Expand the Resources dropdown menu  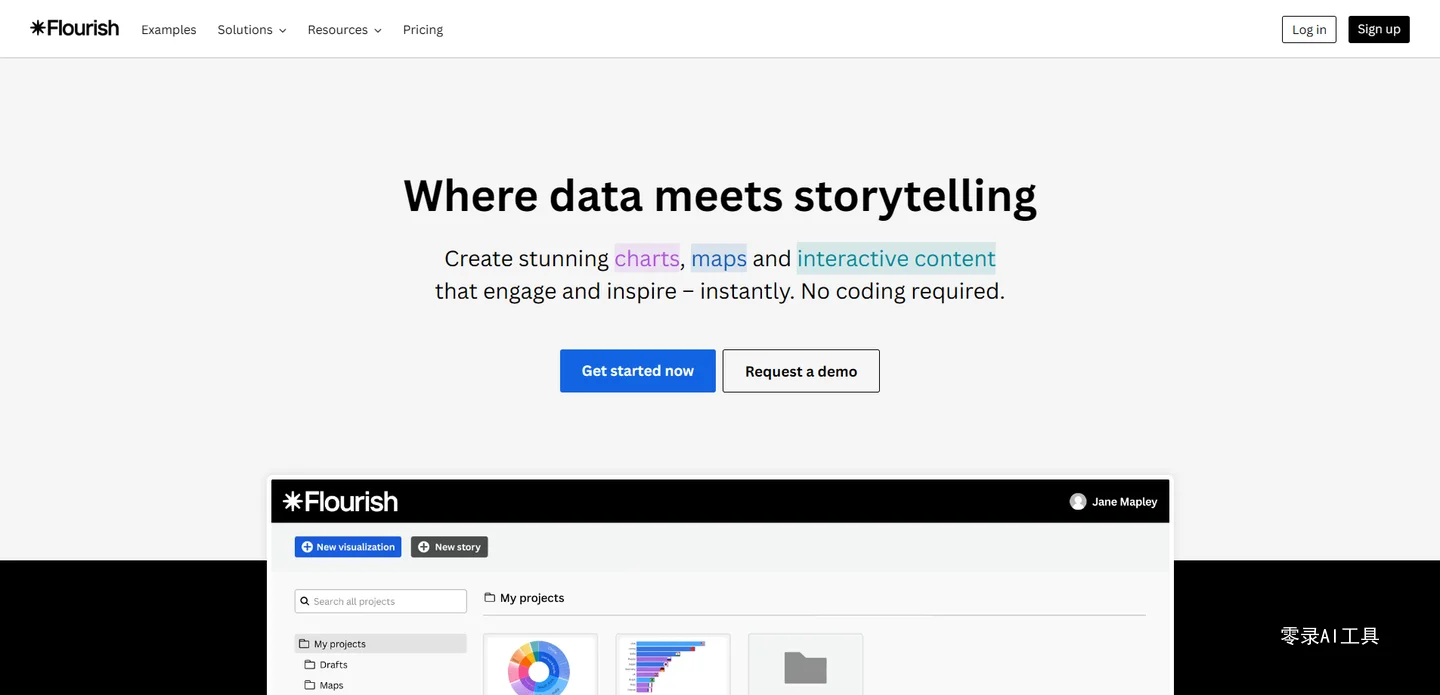344,30
